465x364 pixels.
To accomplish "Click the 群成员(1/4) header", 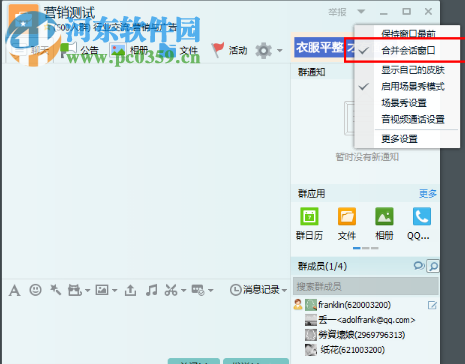I will coord(322,266).
